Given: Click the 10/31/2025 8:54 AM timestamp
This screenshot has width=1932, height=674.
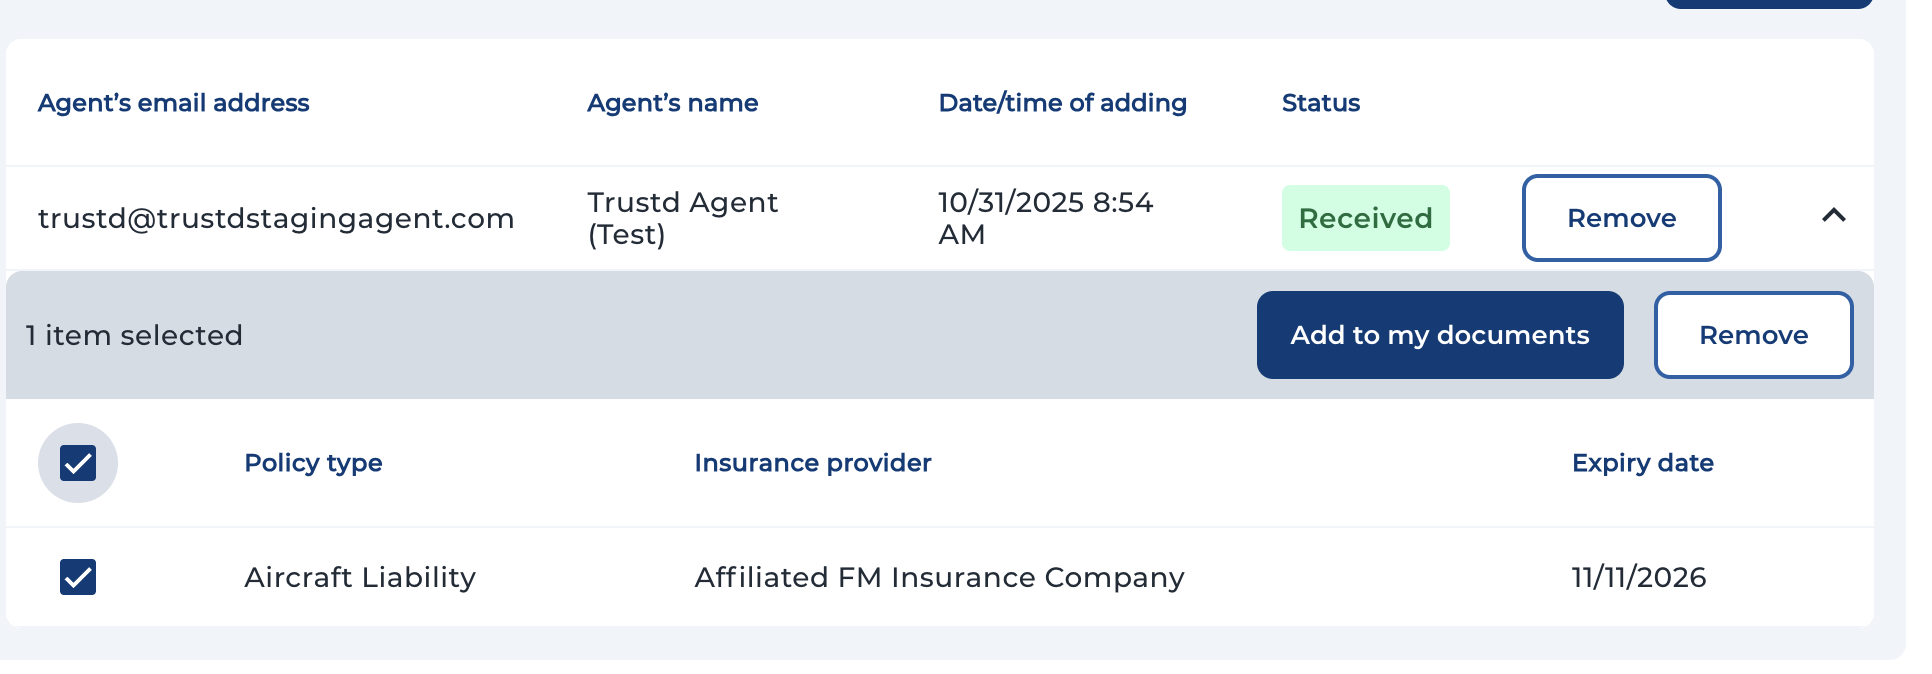Looking at the screenshot, I should tap(1045, 218).
